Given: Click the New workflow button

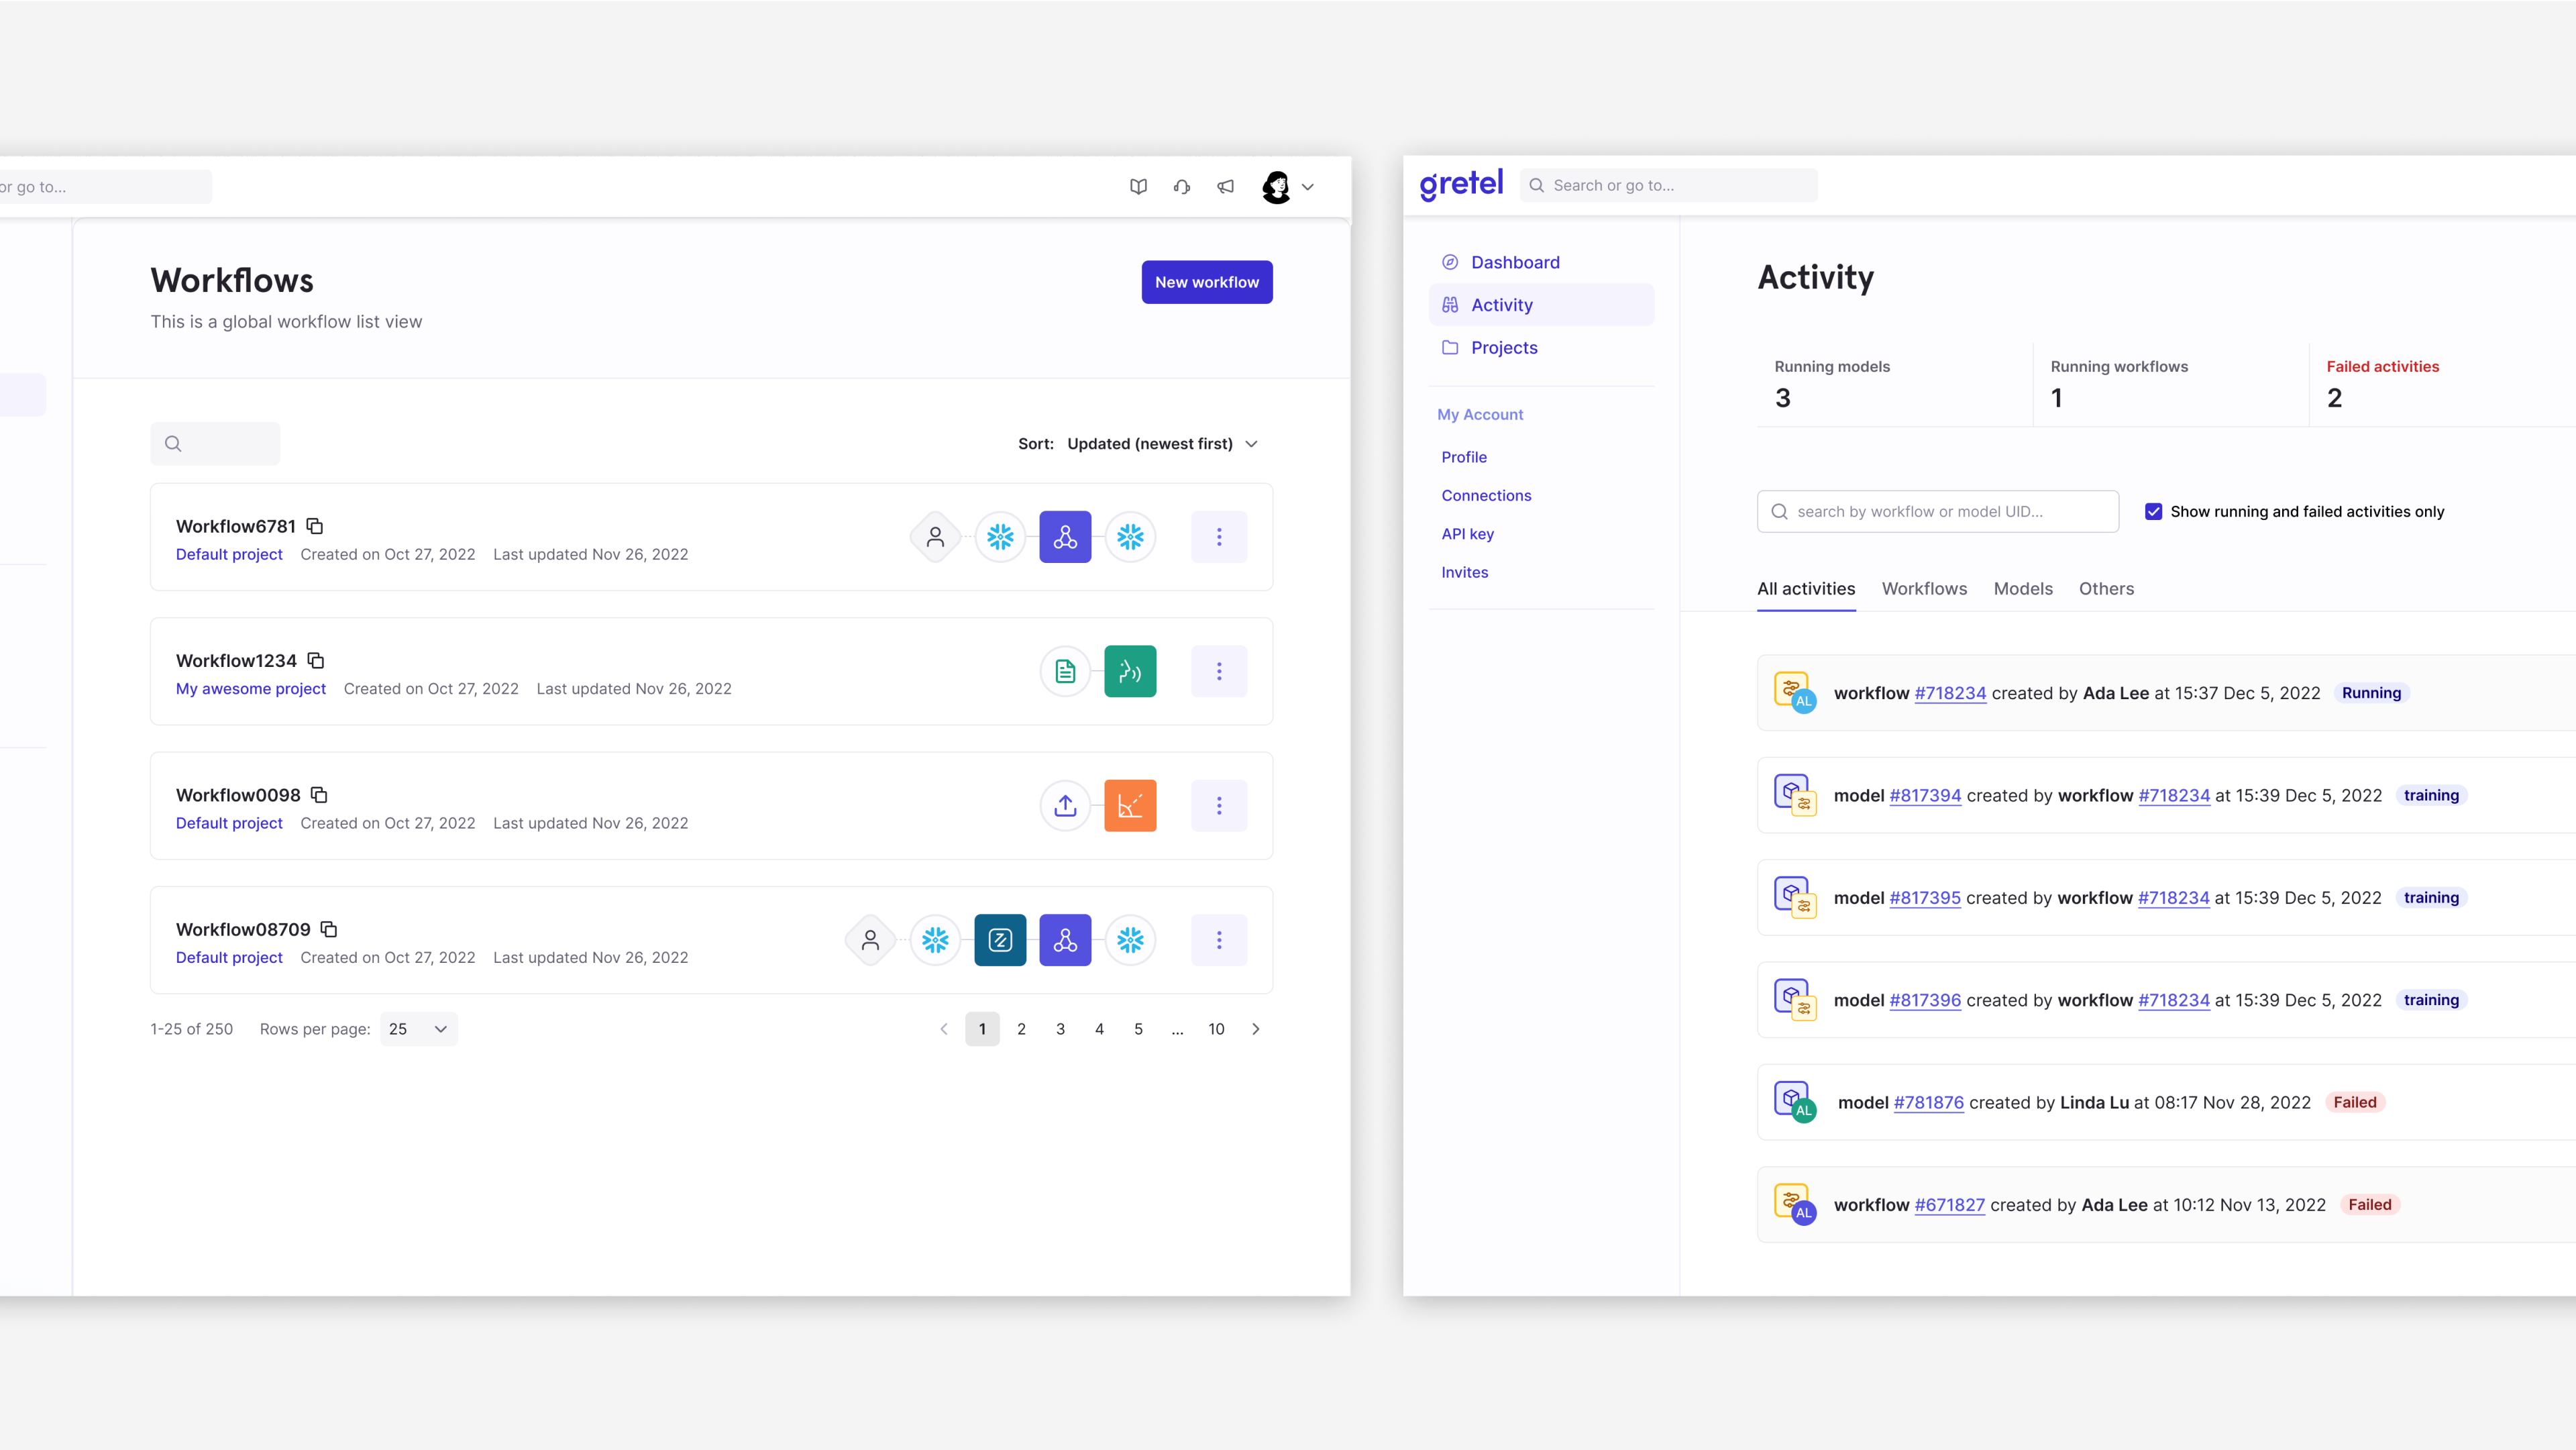Looking at the screenshot, I should pos(1206,282).
